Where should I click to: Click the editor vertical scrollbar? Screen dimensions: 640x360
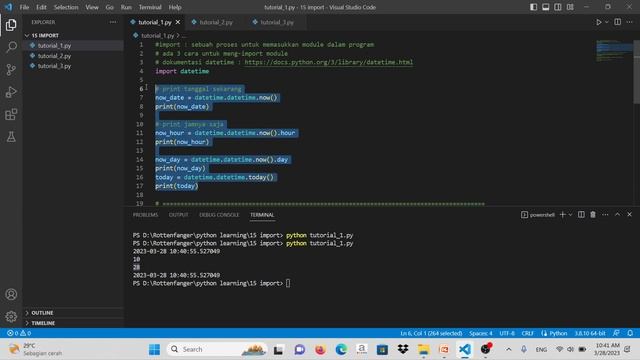point(636,71)
